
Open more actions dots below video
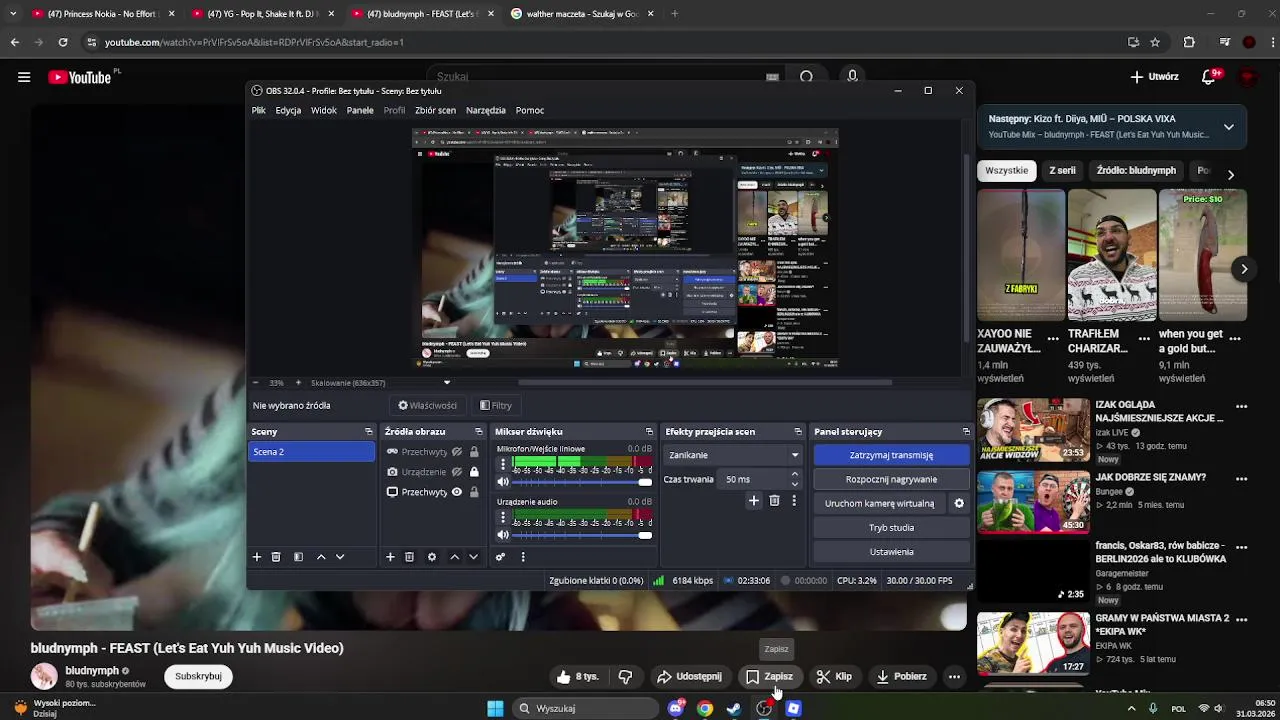click(954, 677)
